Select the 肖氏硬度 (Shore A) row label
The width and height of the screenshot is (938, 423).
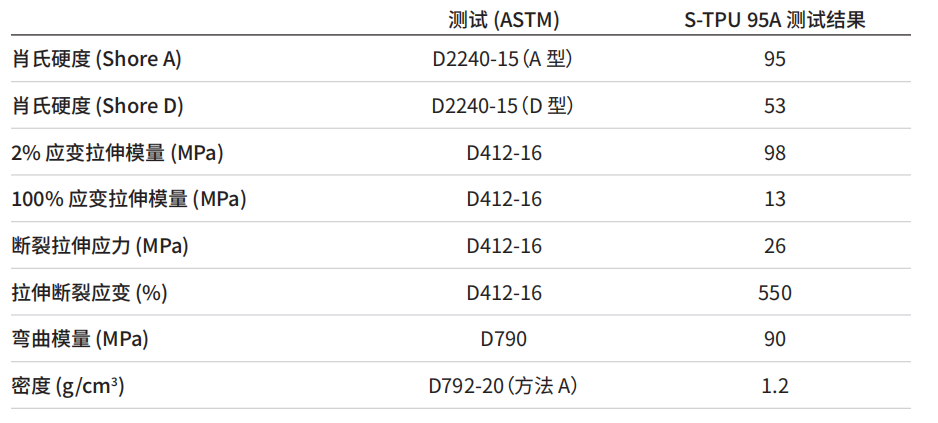tap(96, 59)
